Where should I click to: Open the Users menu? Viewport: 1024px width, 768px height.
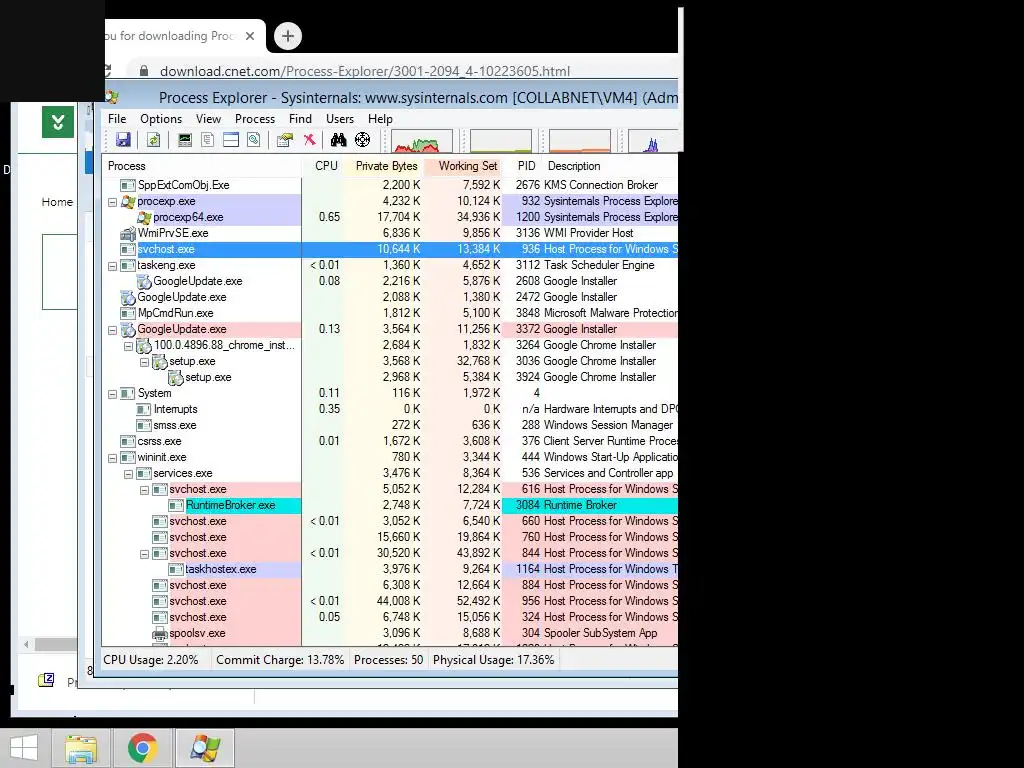340,119
